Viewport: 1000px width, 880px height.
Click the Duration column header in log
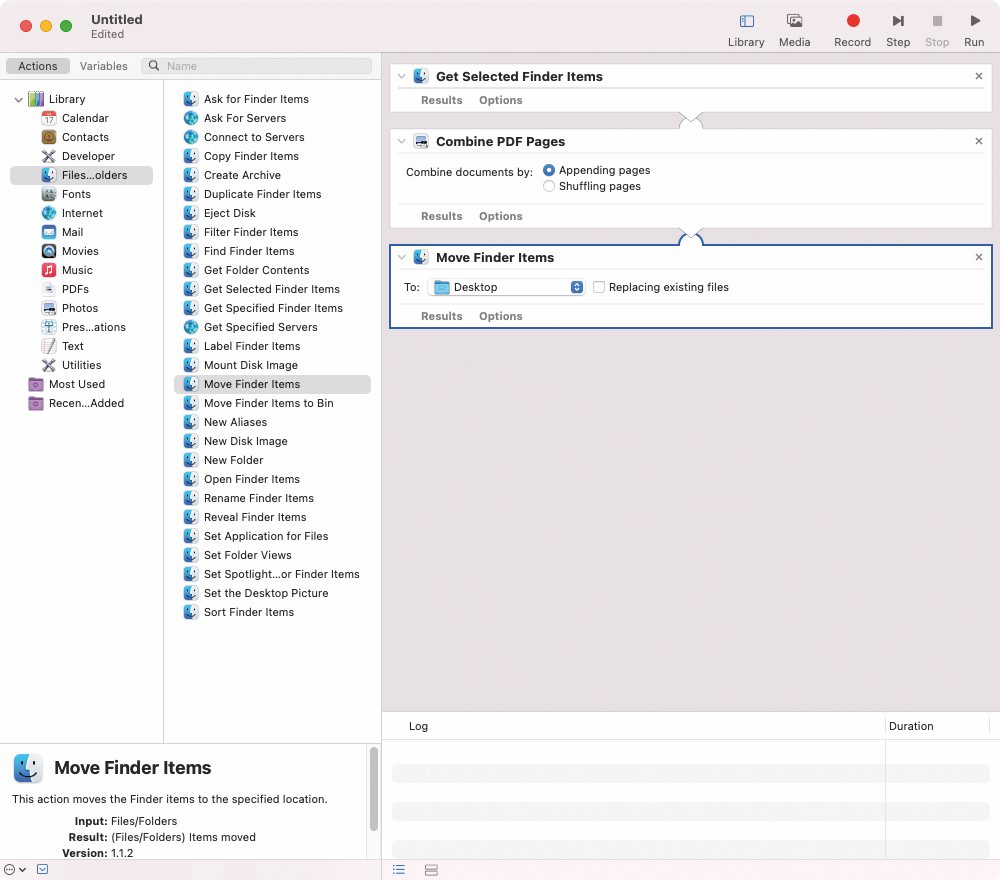[937, 726]
